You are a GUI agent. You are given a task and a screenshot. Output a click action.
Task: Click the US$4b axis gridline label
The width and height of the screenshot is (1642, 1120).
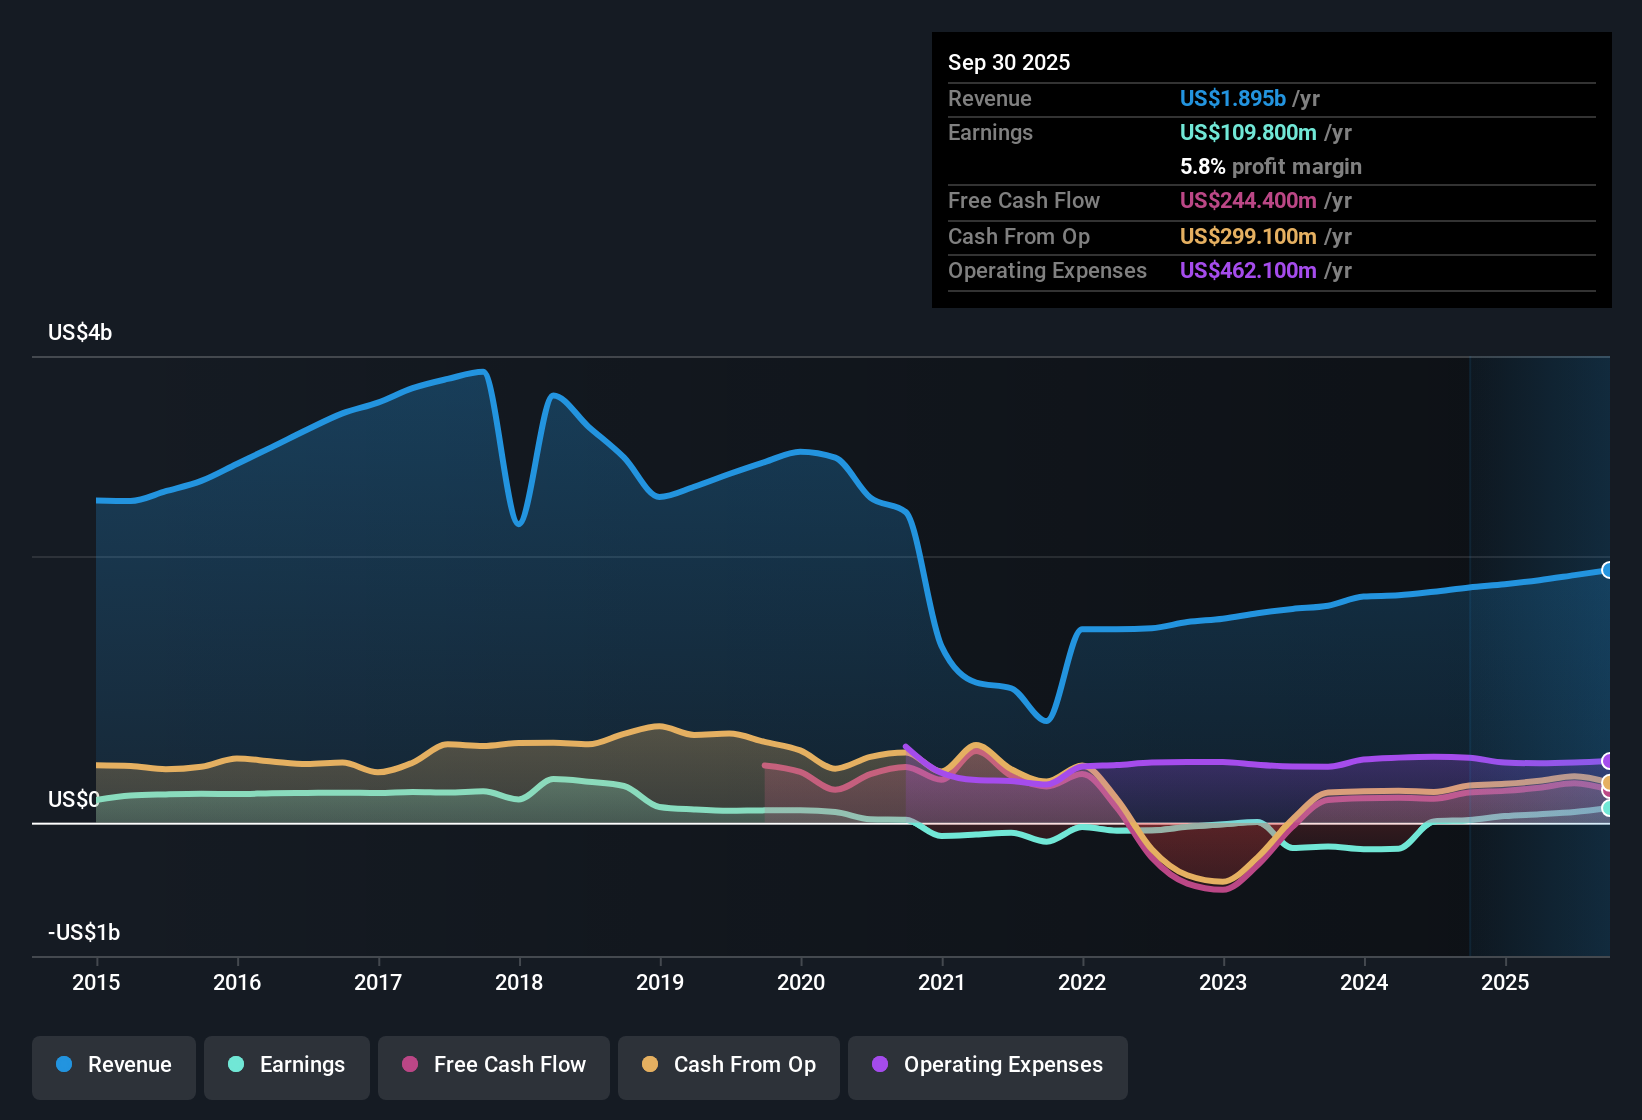[79, 332]
